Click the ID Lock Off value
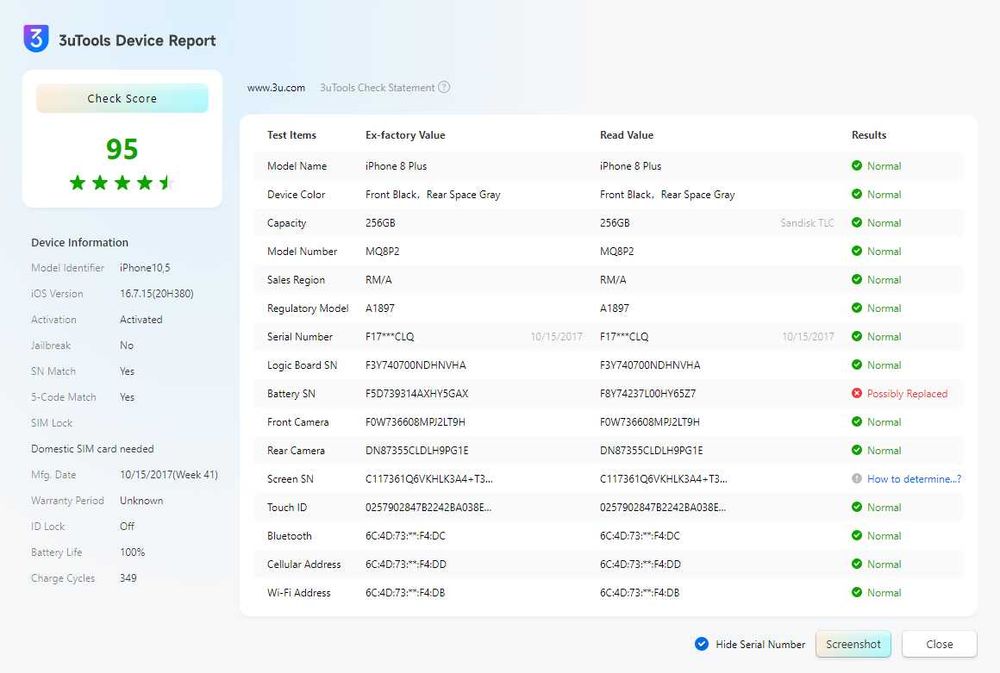1000x673 pixels. click(x=127, y=526)
